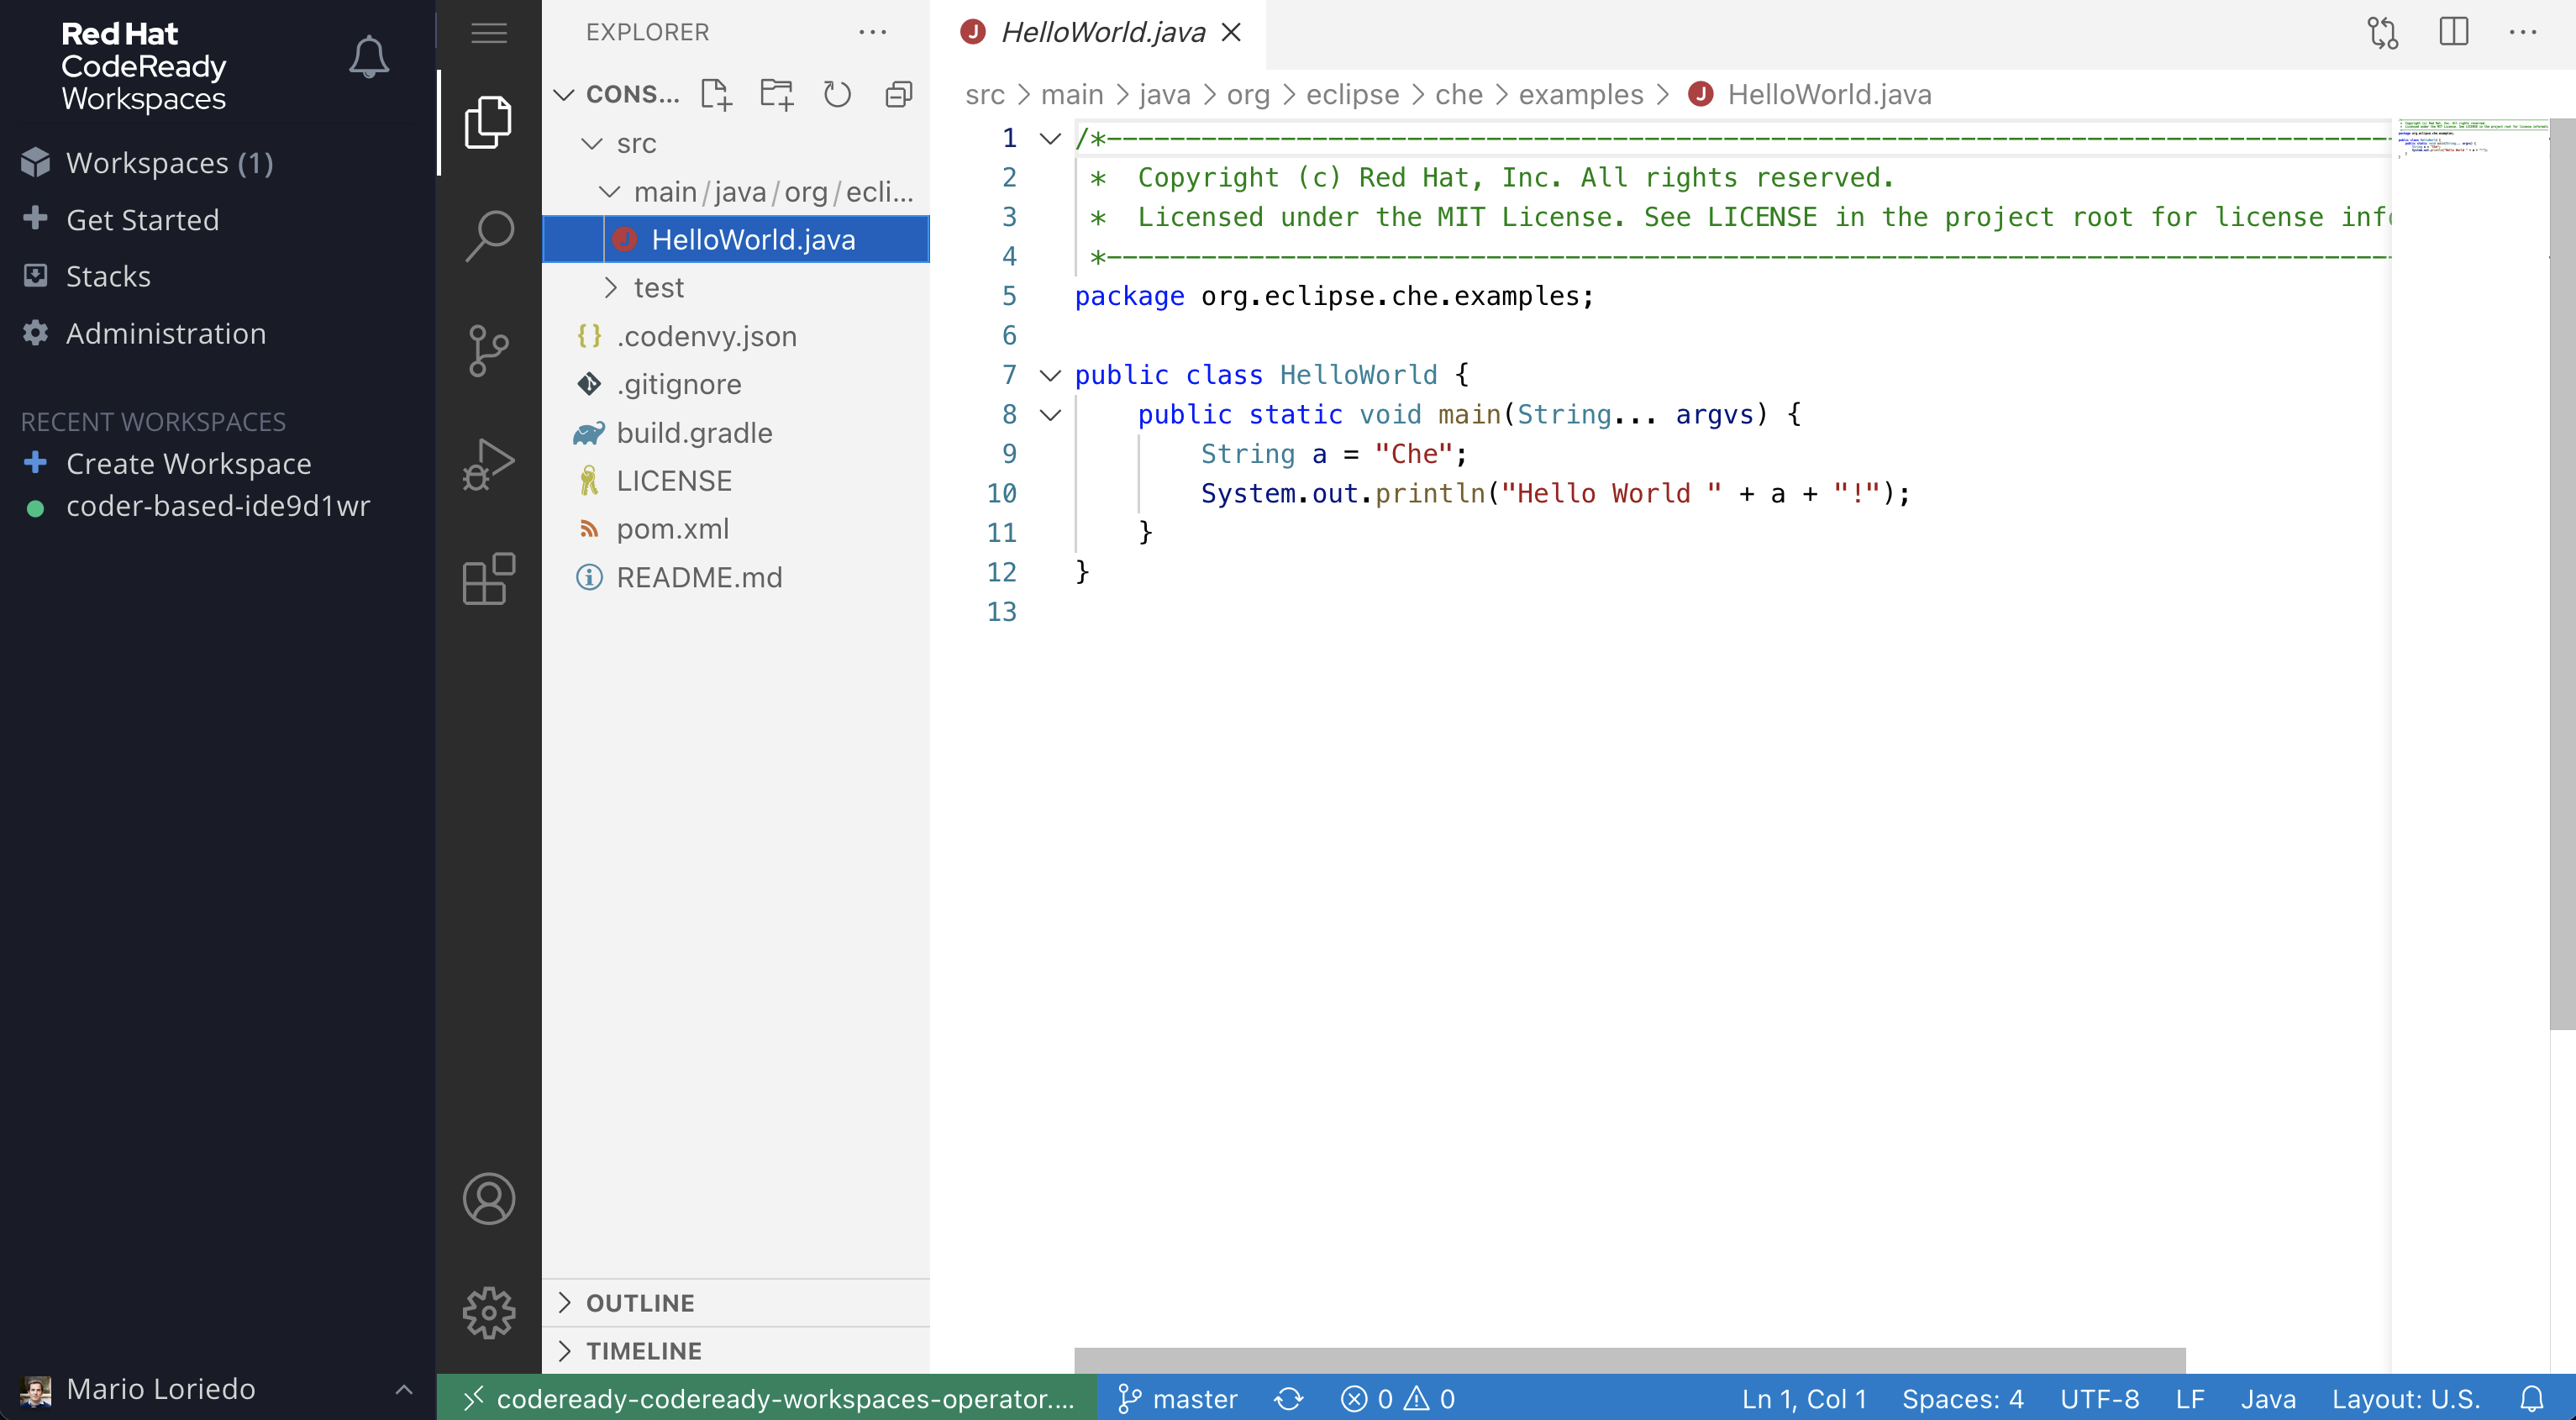Screen dimensions: 2576x1420
Task: Split the editor to the right
Action: 2453,32
